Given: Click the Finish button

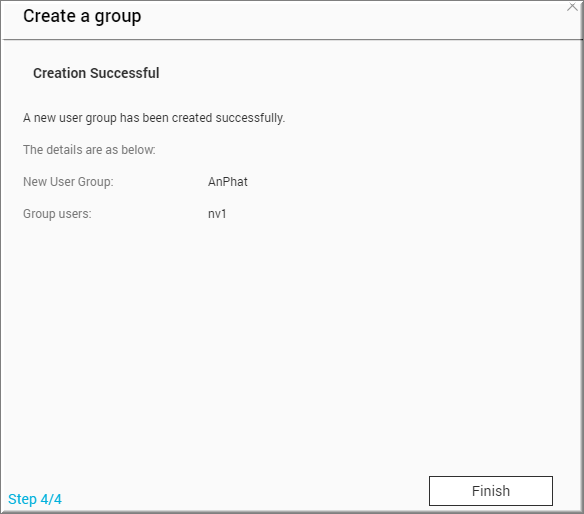Looking at the screenshot, I should (491, 491).
